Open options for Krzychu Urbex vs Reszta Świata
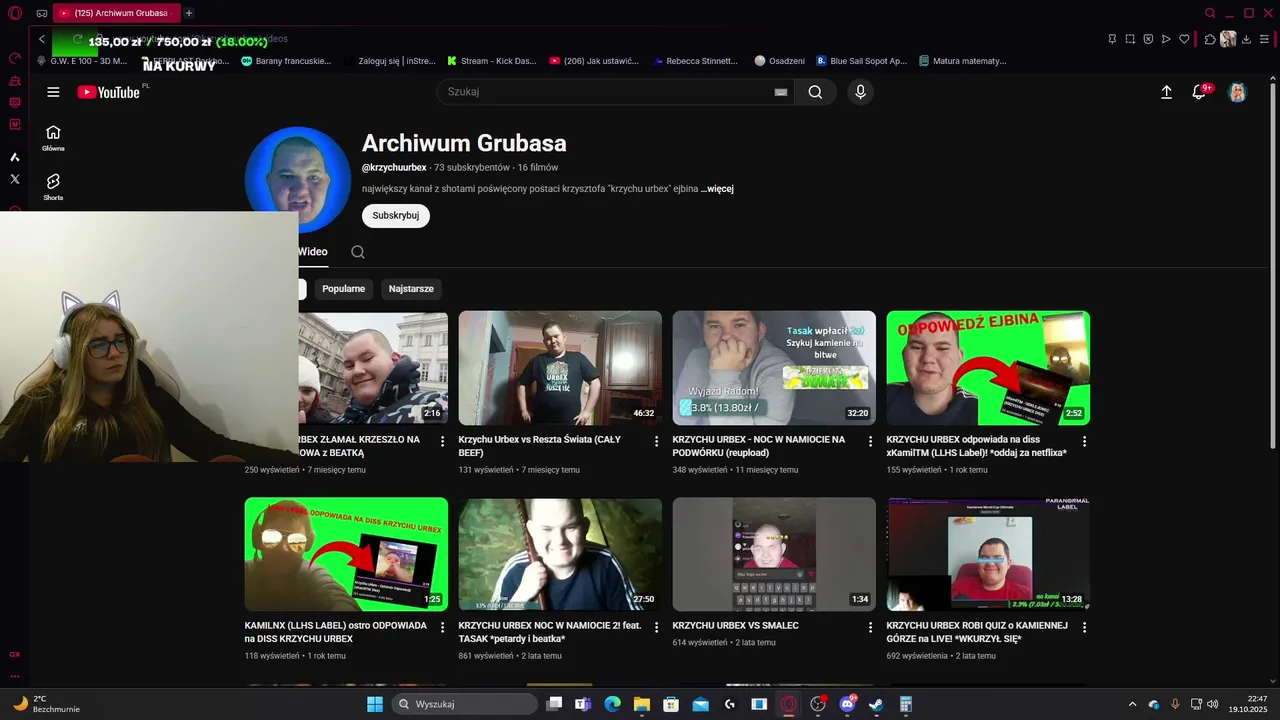This screenshot has height=720, width=1280. 657,441
